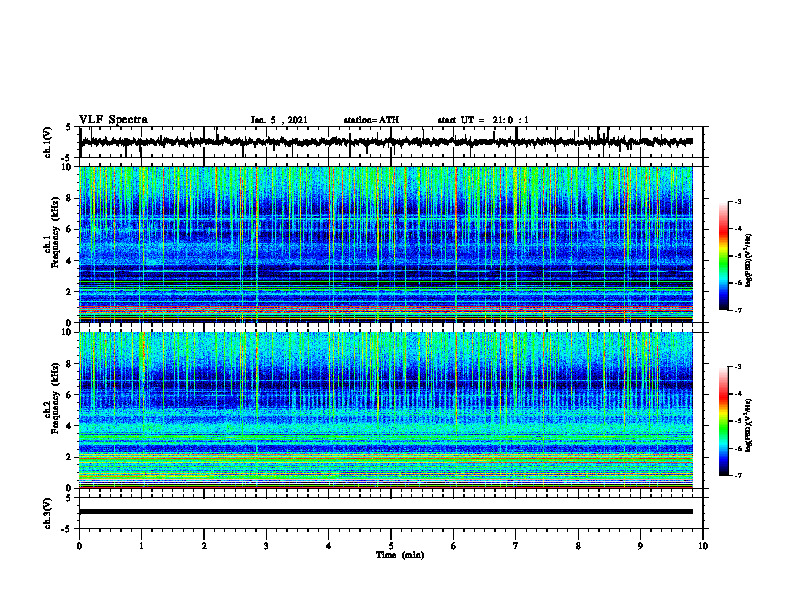The height and width of the screenshot is (612, 792).
Task: Click the "0" tick on the time axis
Action: (x=79, y=546)
